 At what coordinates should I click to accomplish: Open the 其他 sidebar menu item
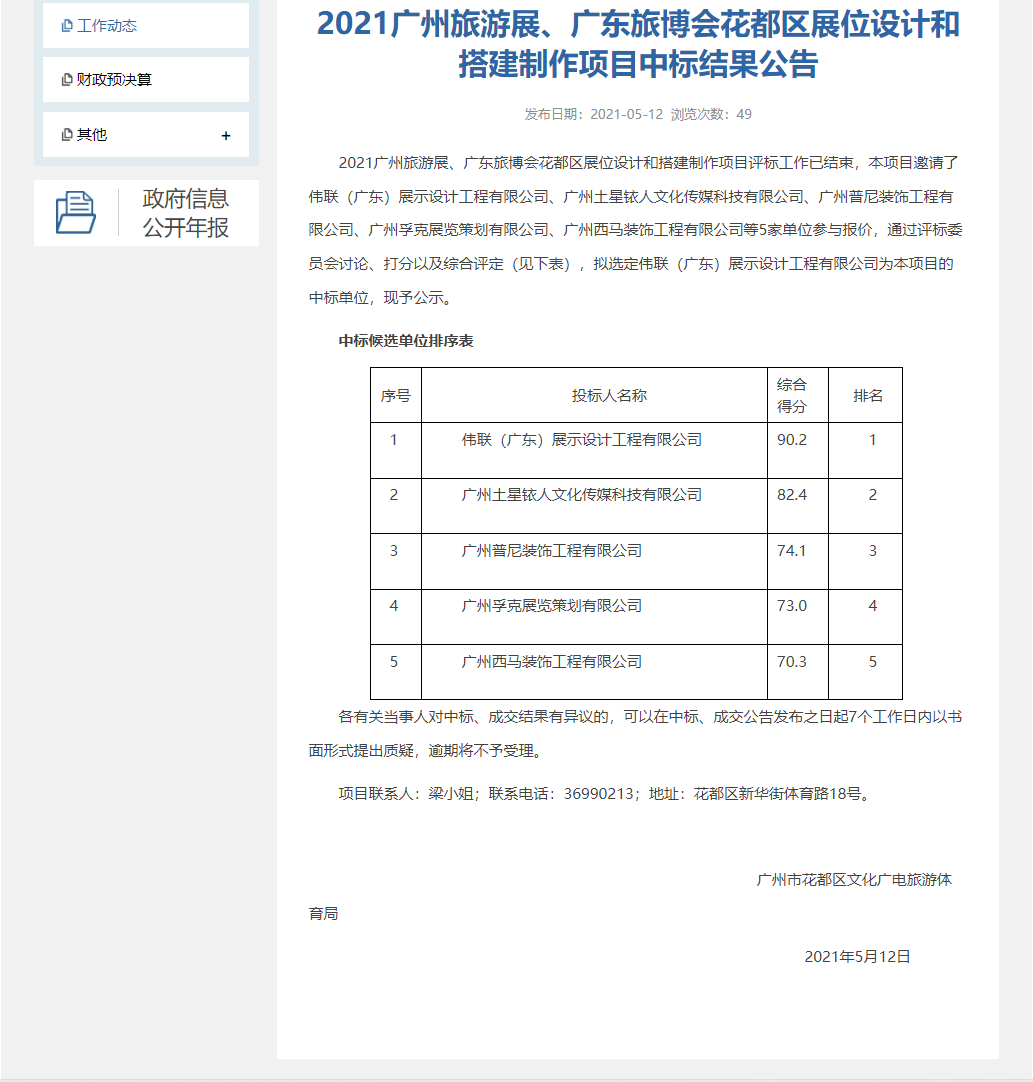[146, 135]
